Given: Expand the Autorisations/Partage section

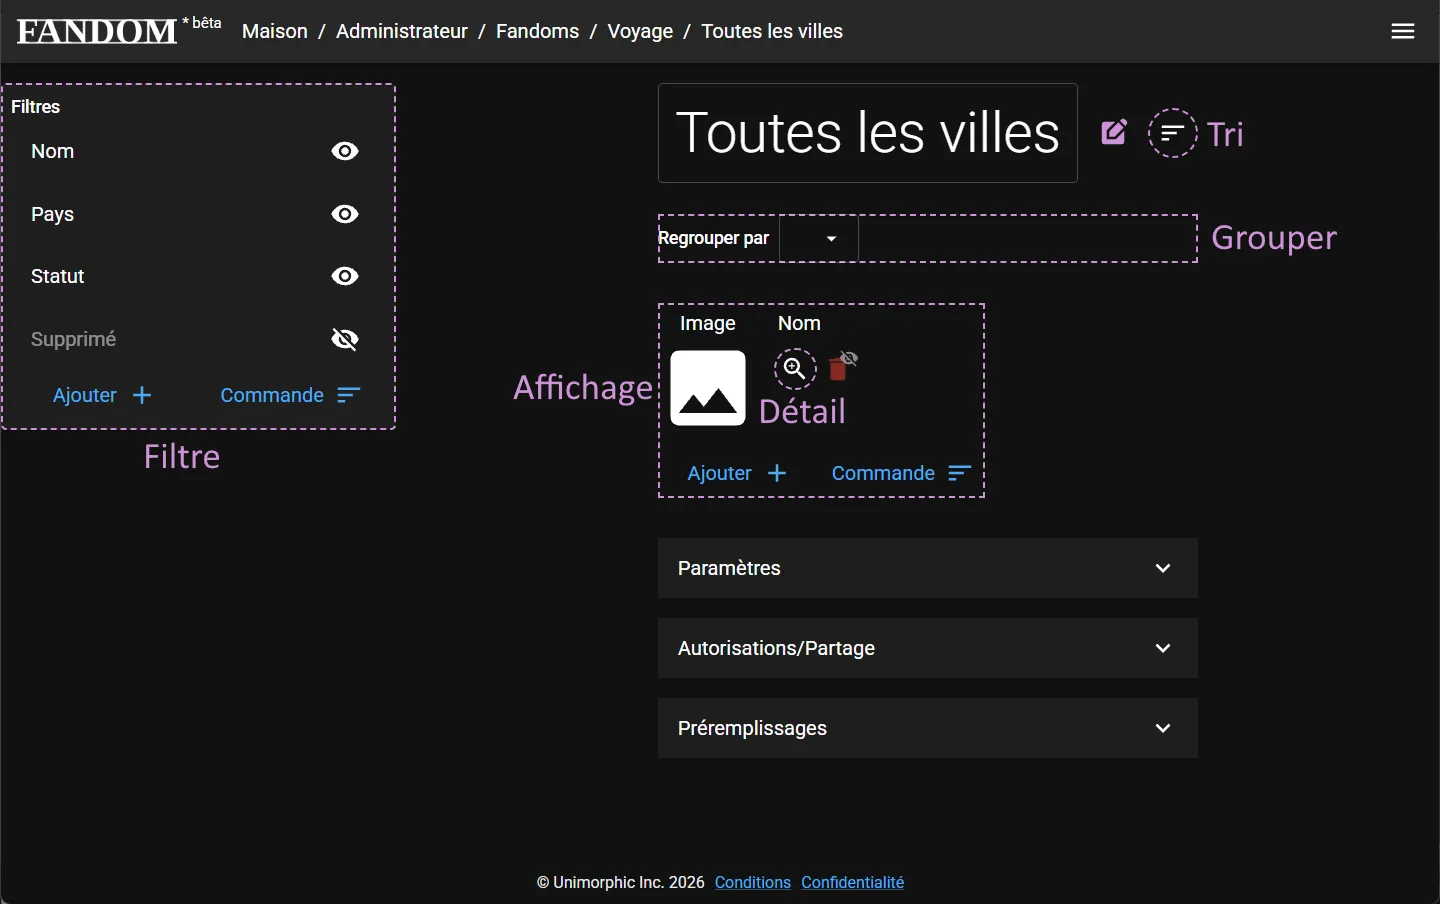Looking at the screenshot, I should [x=928, y=648].
